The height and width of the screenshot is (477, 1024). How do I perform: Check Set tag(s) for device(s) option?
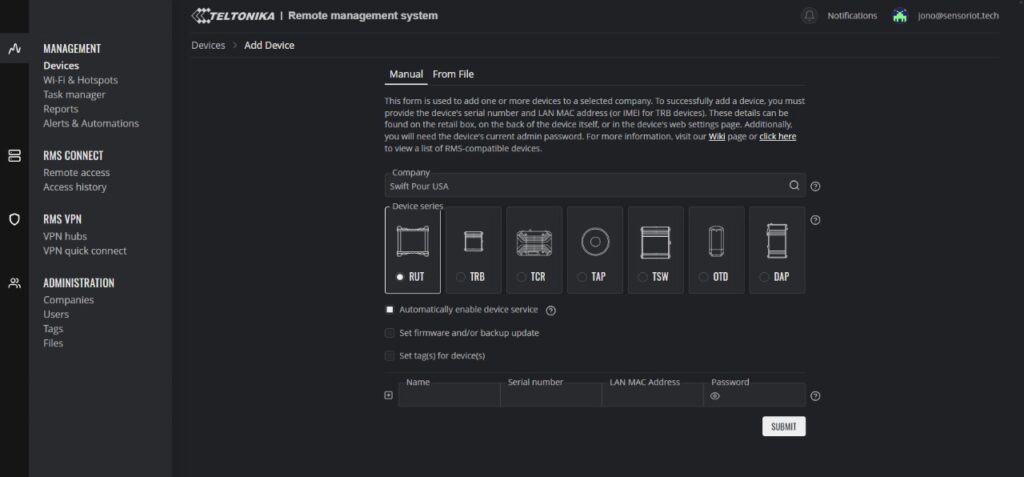390,356
